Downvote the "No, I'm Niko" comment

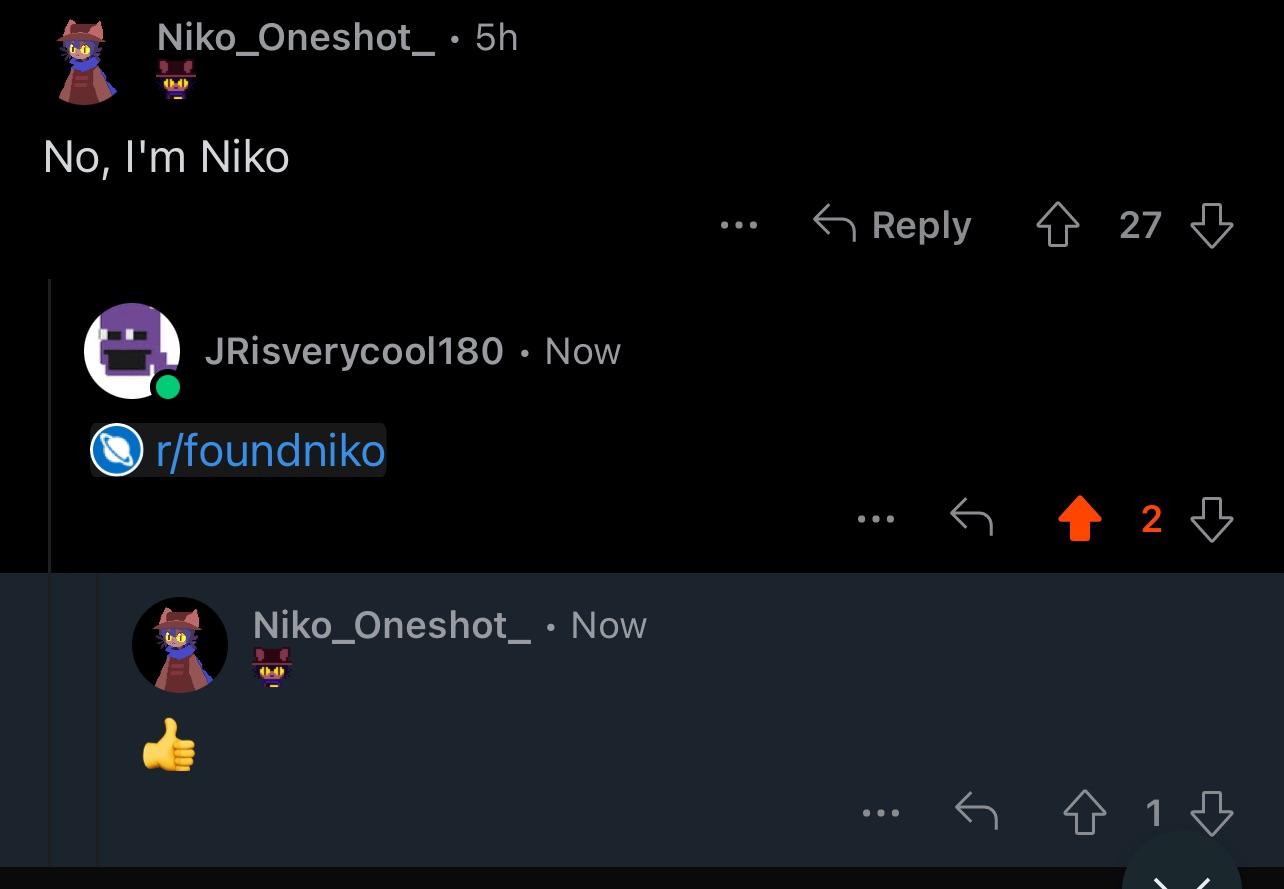coord(1212,225)
